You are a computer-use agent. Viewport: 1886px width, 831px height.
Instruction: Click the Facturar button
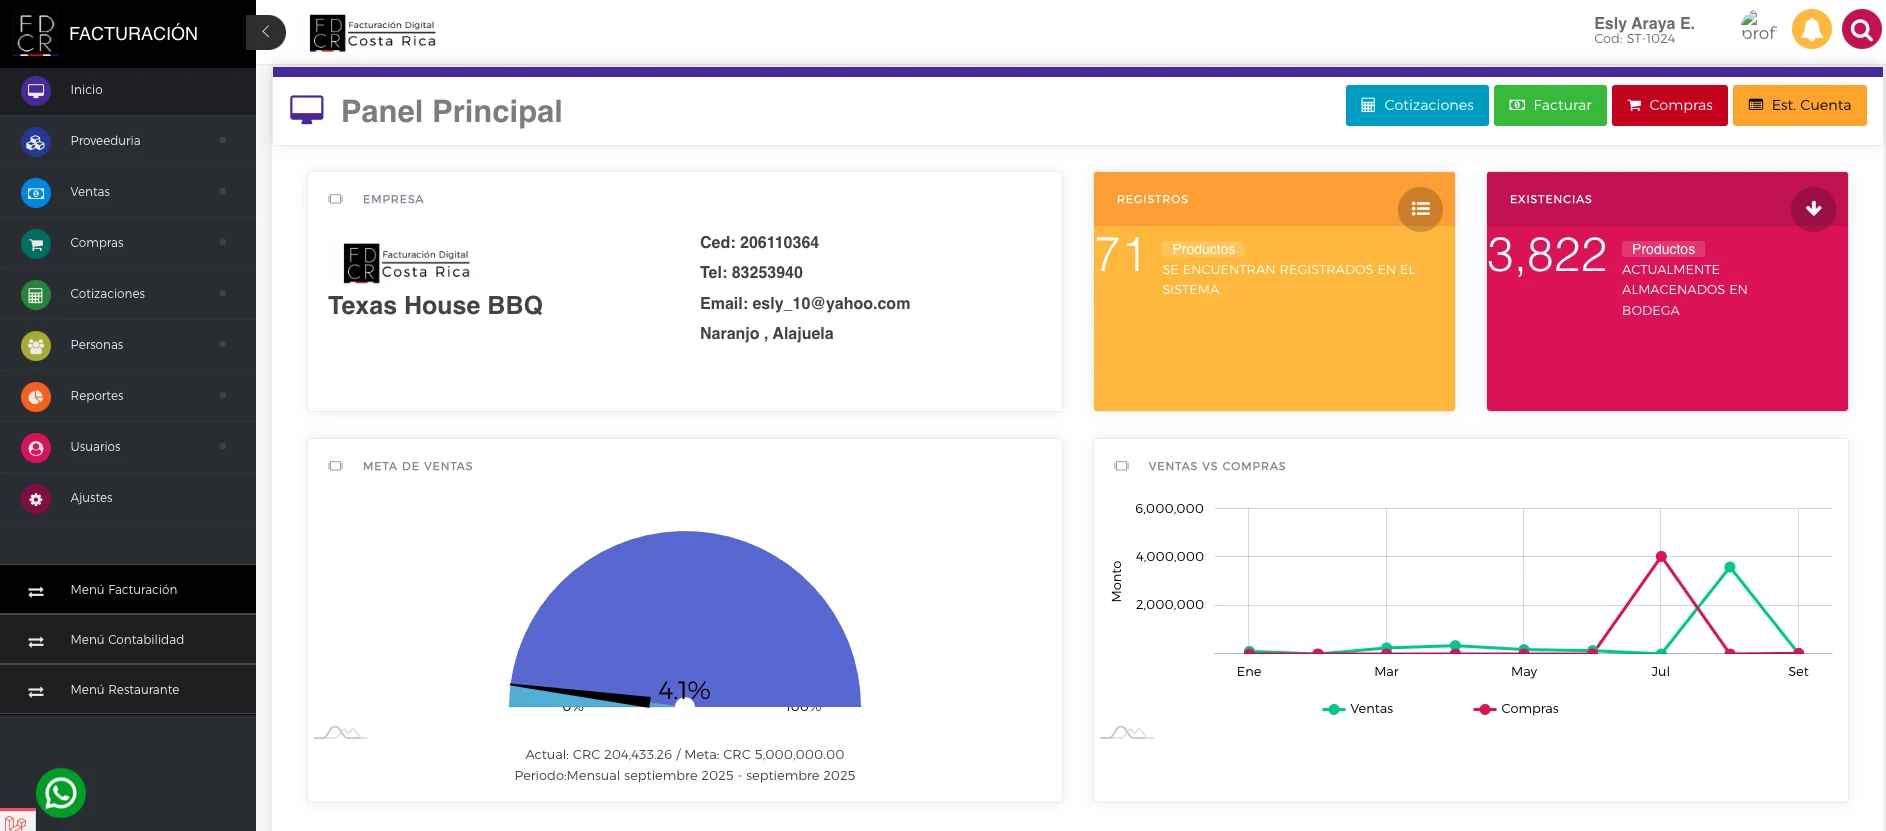[1549, 105]
